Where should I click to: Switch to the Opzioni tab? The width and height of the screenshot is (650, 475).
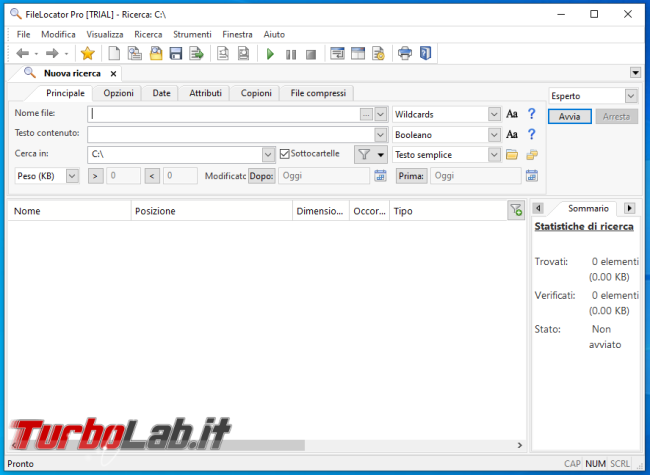pos(118,93)
